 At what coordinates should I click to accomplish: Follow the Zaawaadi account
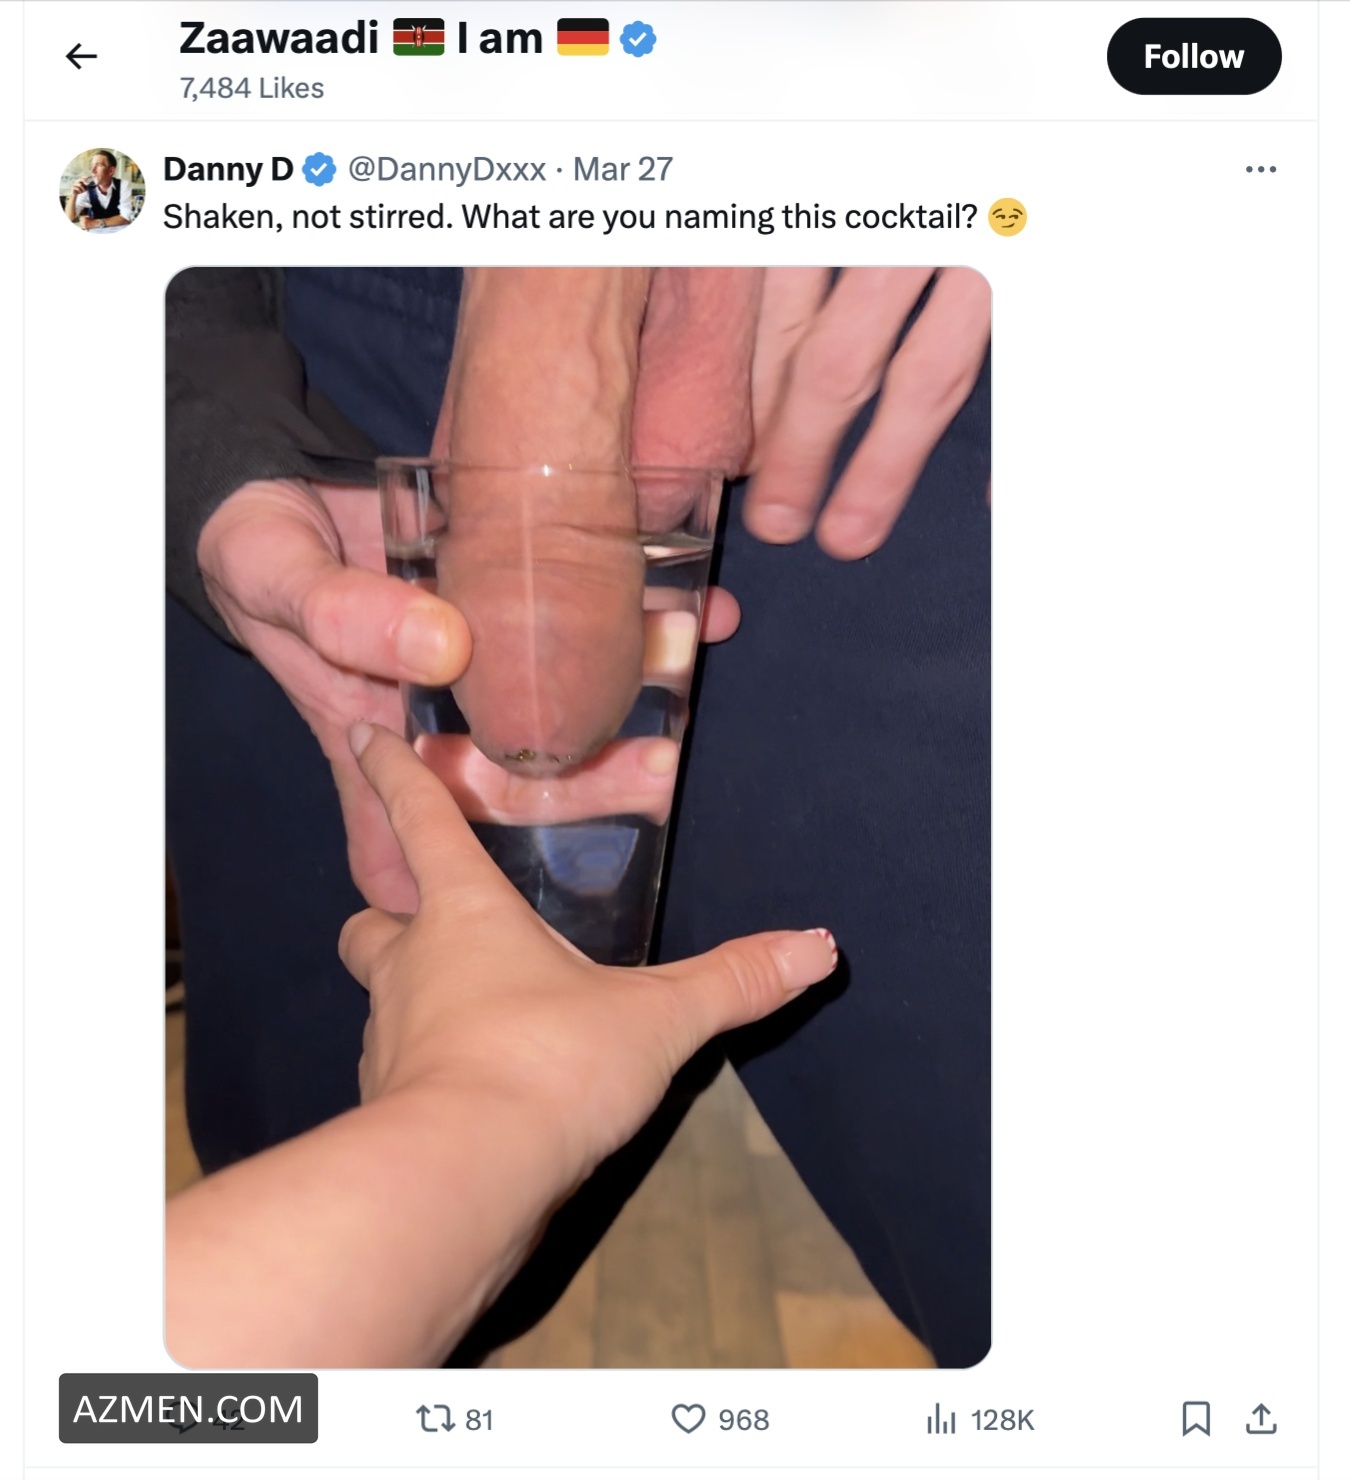1193,56
